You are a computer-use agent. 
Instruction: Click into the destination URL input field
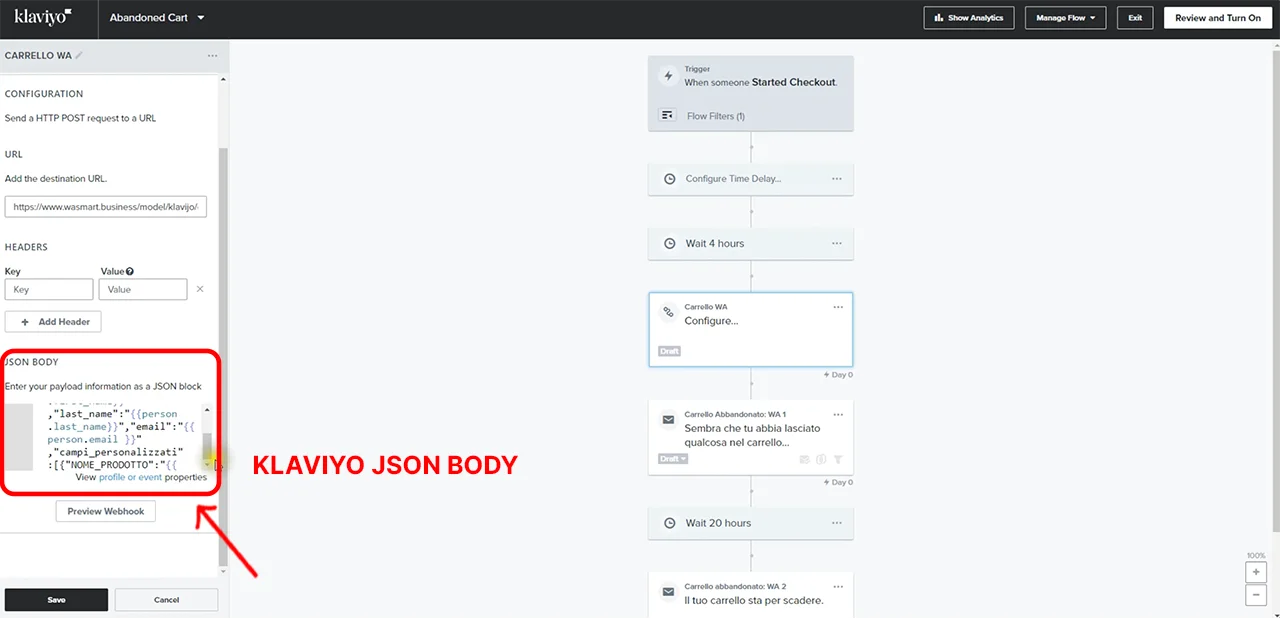[105, 207]
